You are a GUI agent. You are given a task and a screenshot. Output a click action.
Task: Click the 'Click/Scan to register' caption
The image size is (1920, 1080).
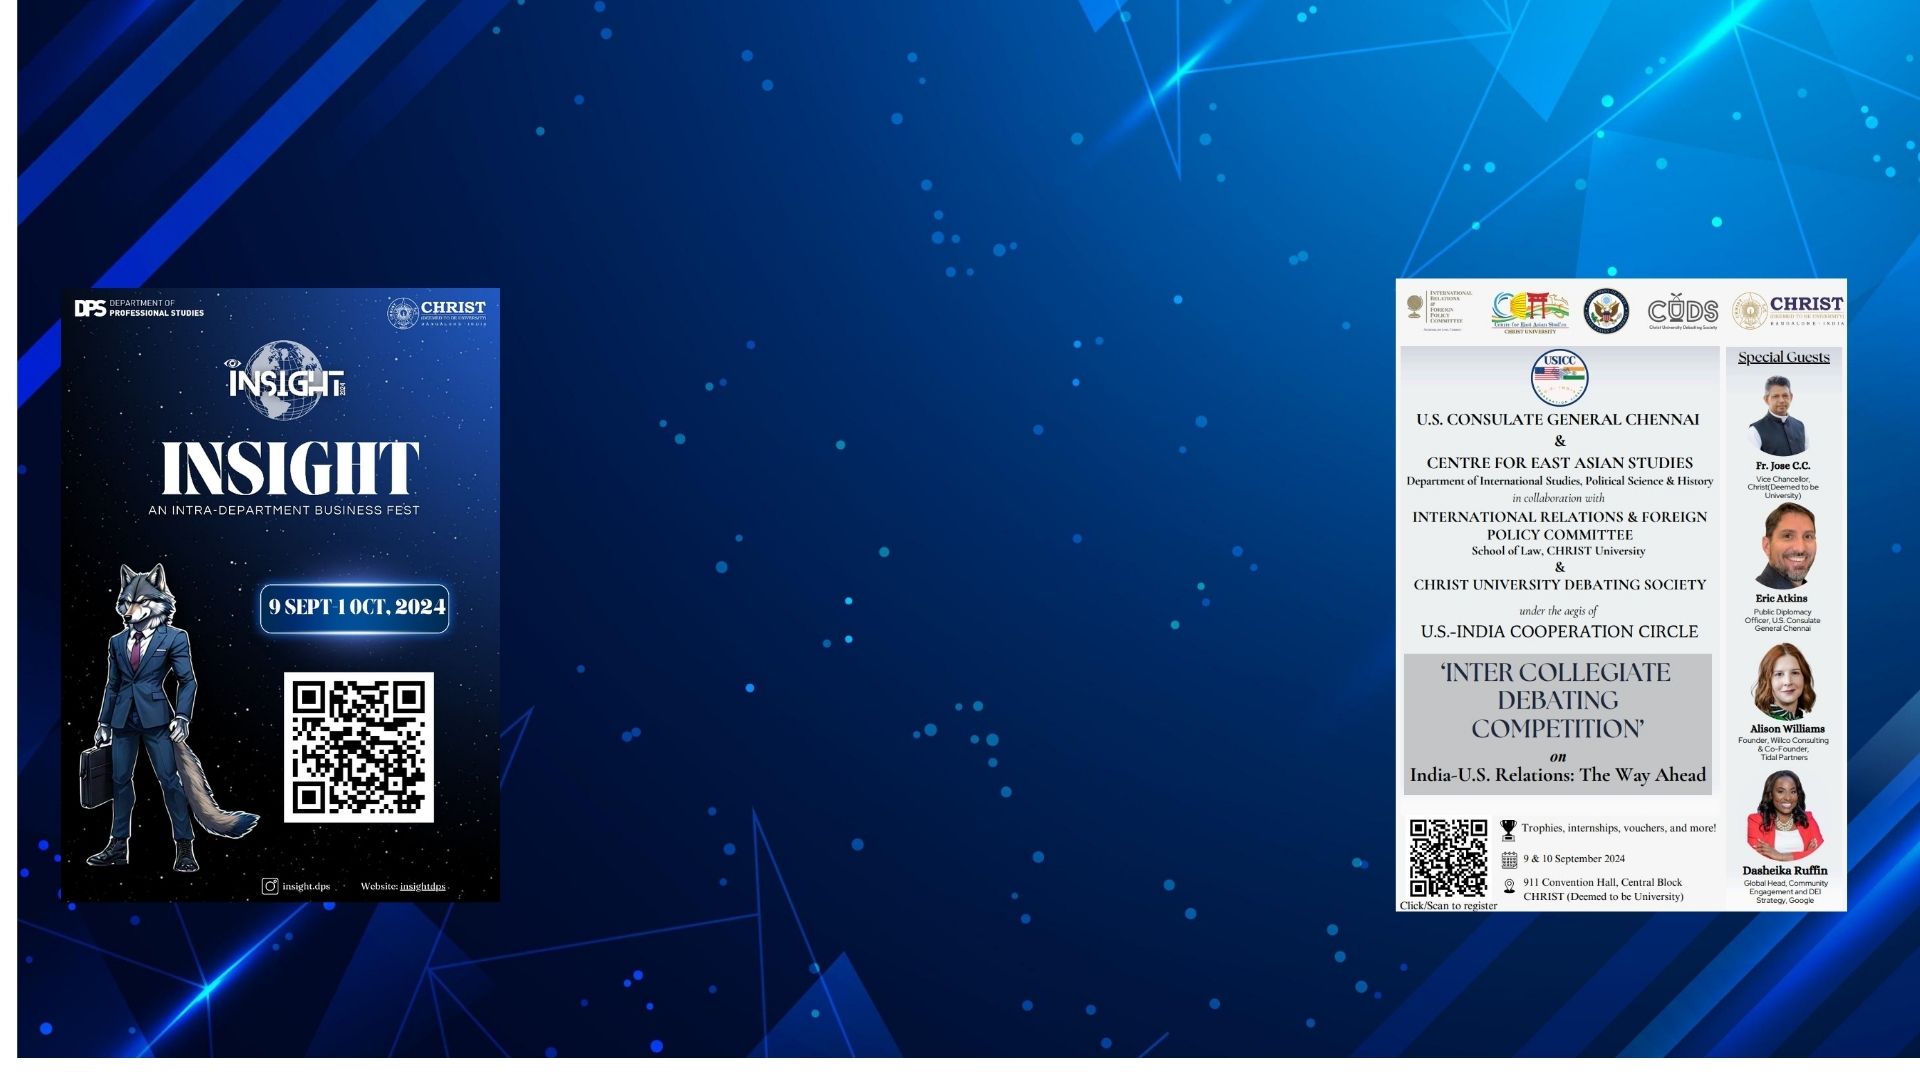click(1448, 906)
